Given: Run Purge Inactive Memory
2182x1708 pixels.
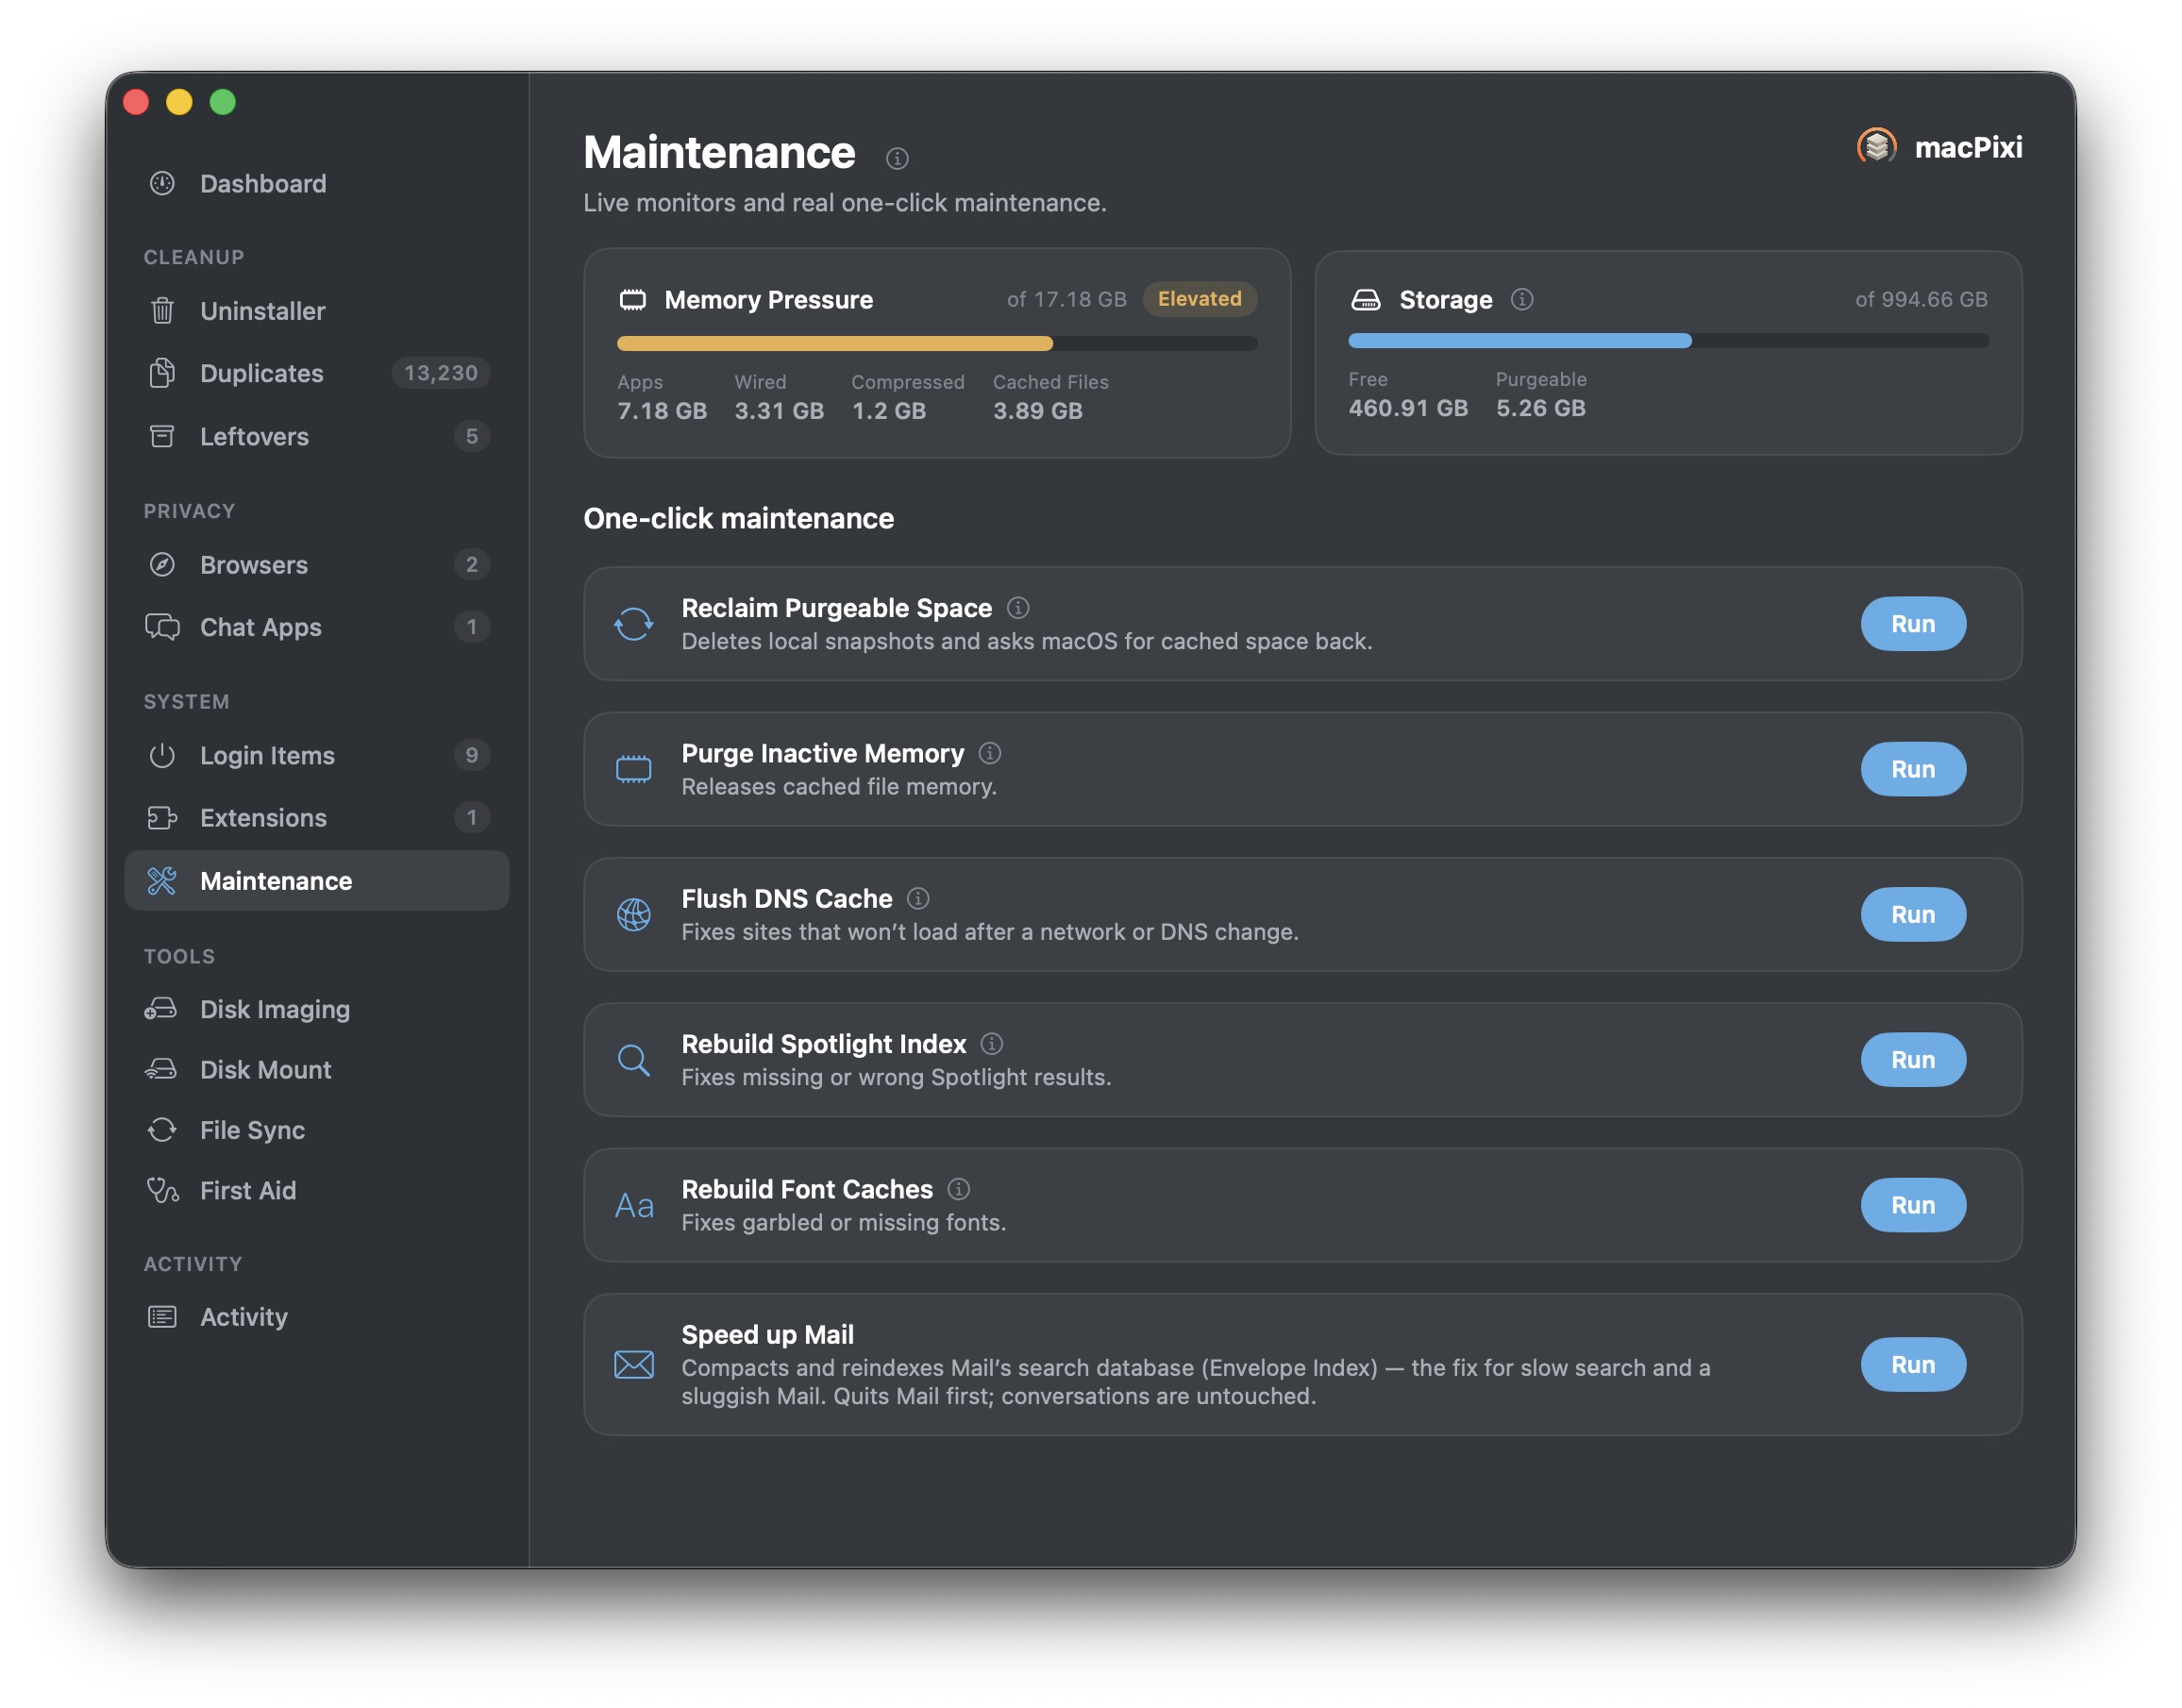Looking at the screenshot, I should [x=1912, y=769].
